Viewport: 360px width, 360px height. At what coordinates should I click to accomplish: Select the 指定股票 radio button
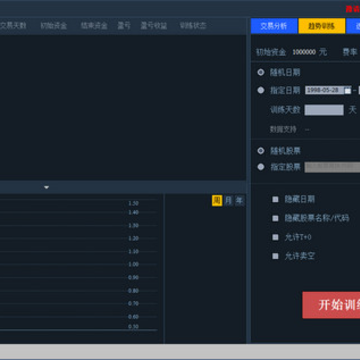click(x=261, y=167)
